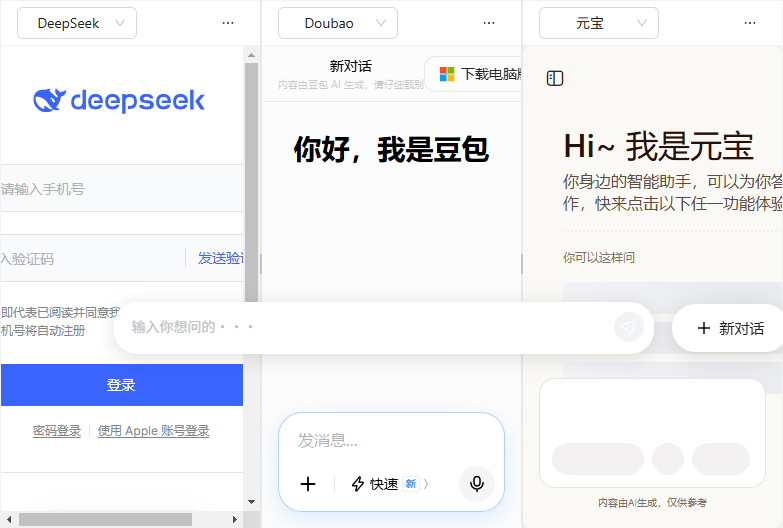Choose the 密码登录 link
This screenshot has width=783, height=528.
(x=56, y=431)
